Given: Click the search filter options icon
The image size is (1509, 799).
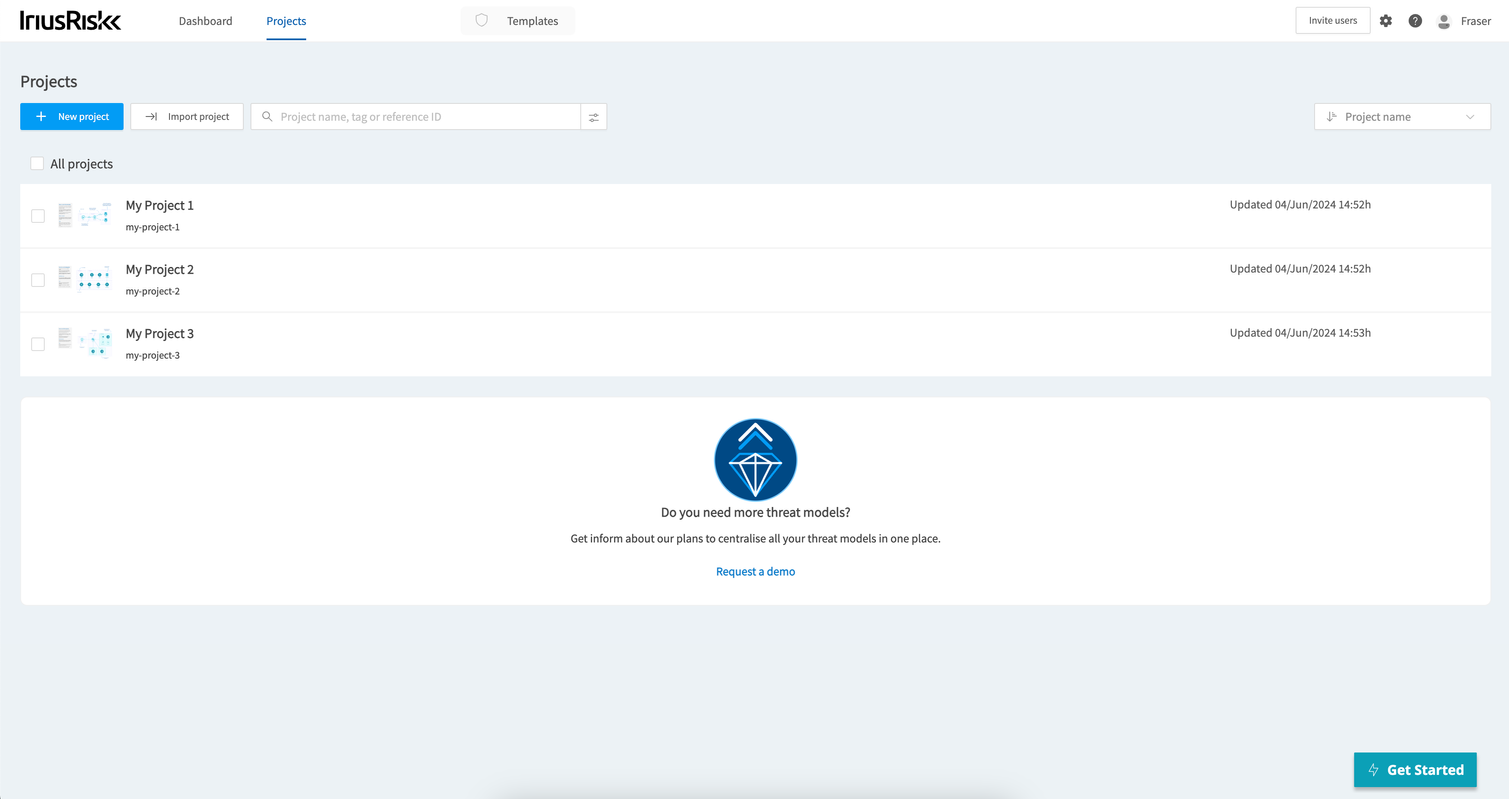Looking at the screenshot, I should [594, 117].
